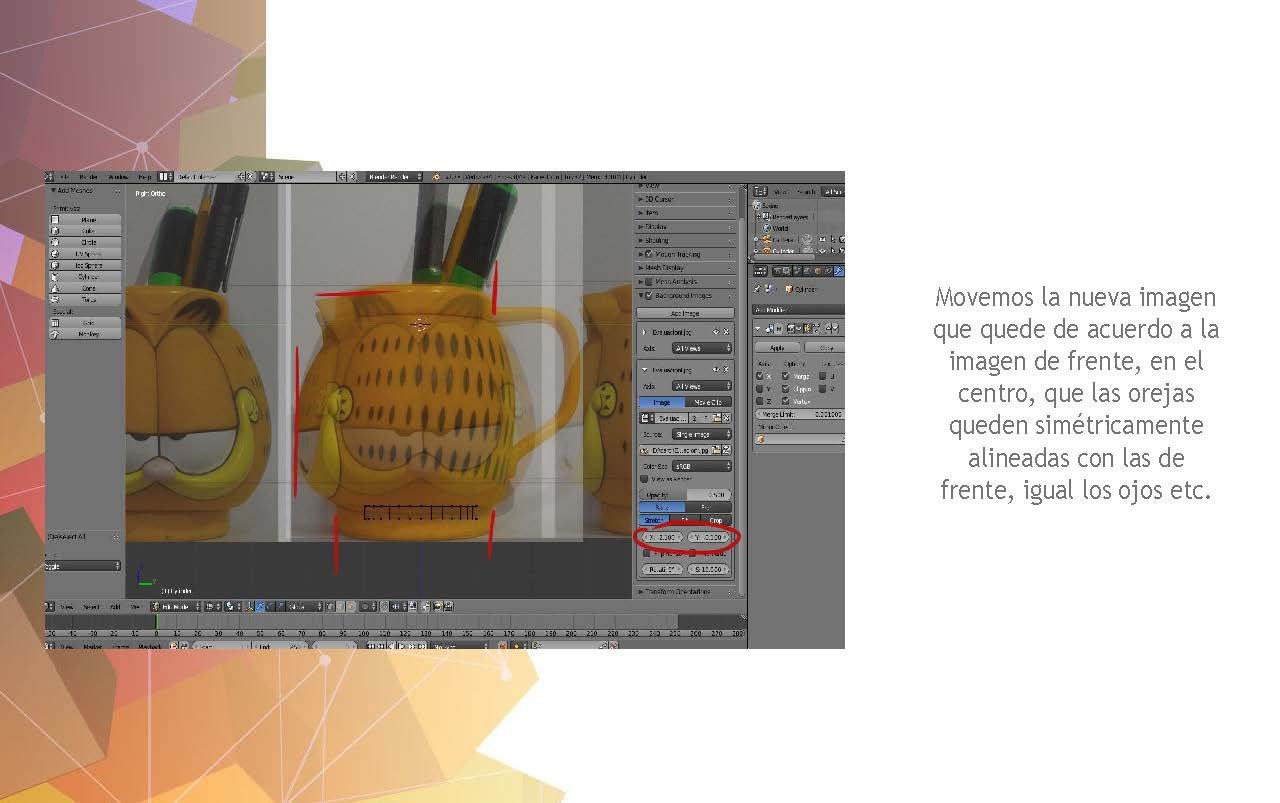
Task: Toggle Clipping option in Mirror modifier
Action: point(786,388)
